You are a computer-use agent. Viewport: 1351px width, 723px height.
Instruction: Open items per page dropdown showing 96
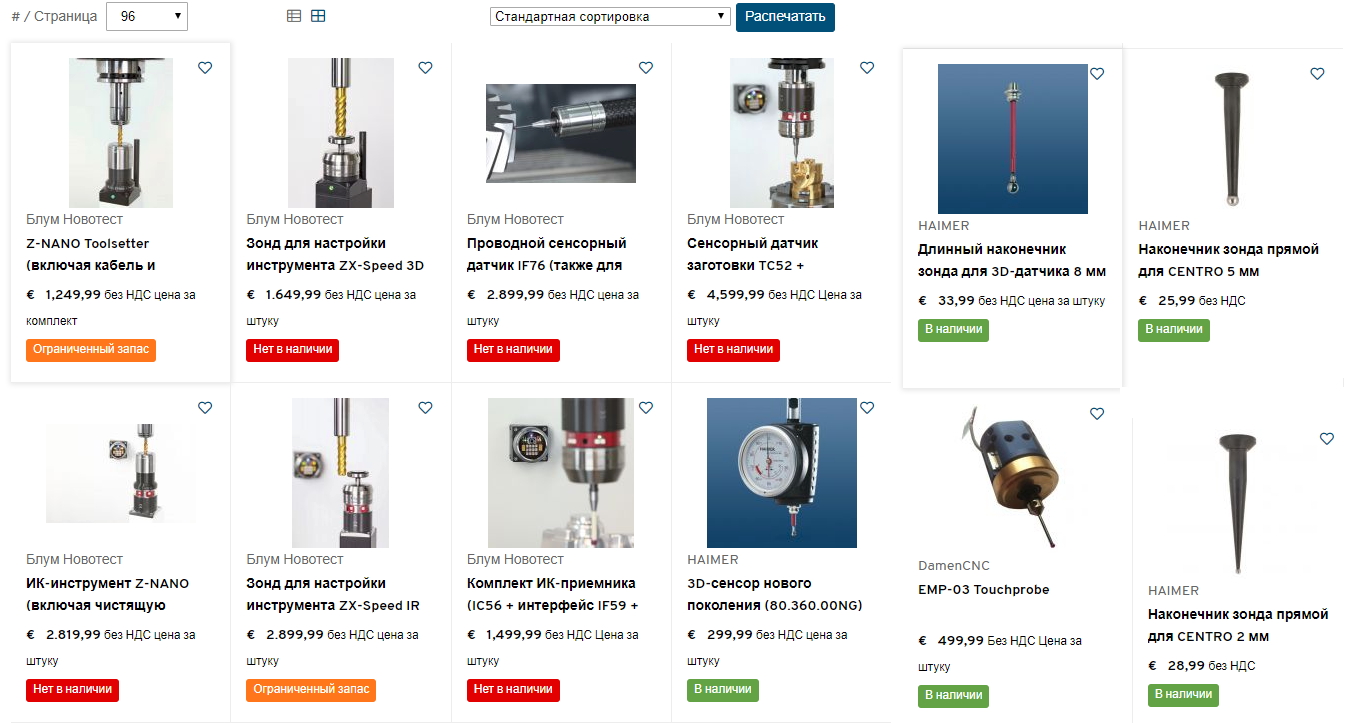click(147, 16)
